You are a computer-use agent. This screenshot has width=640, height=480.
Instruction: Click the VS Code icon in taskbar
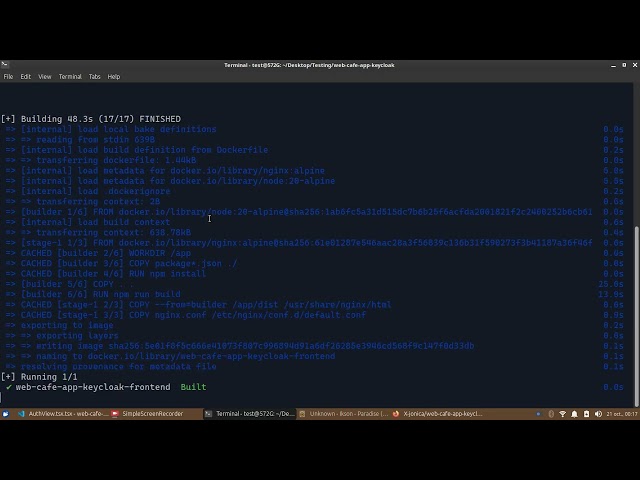pyautogui.click(x=21, y=414)
